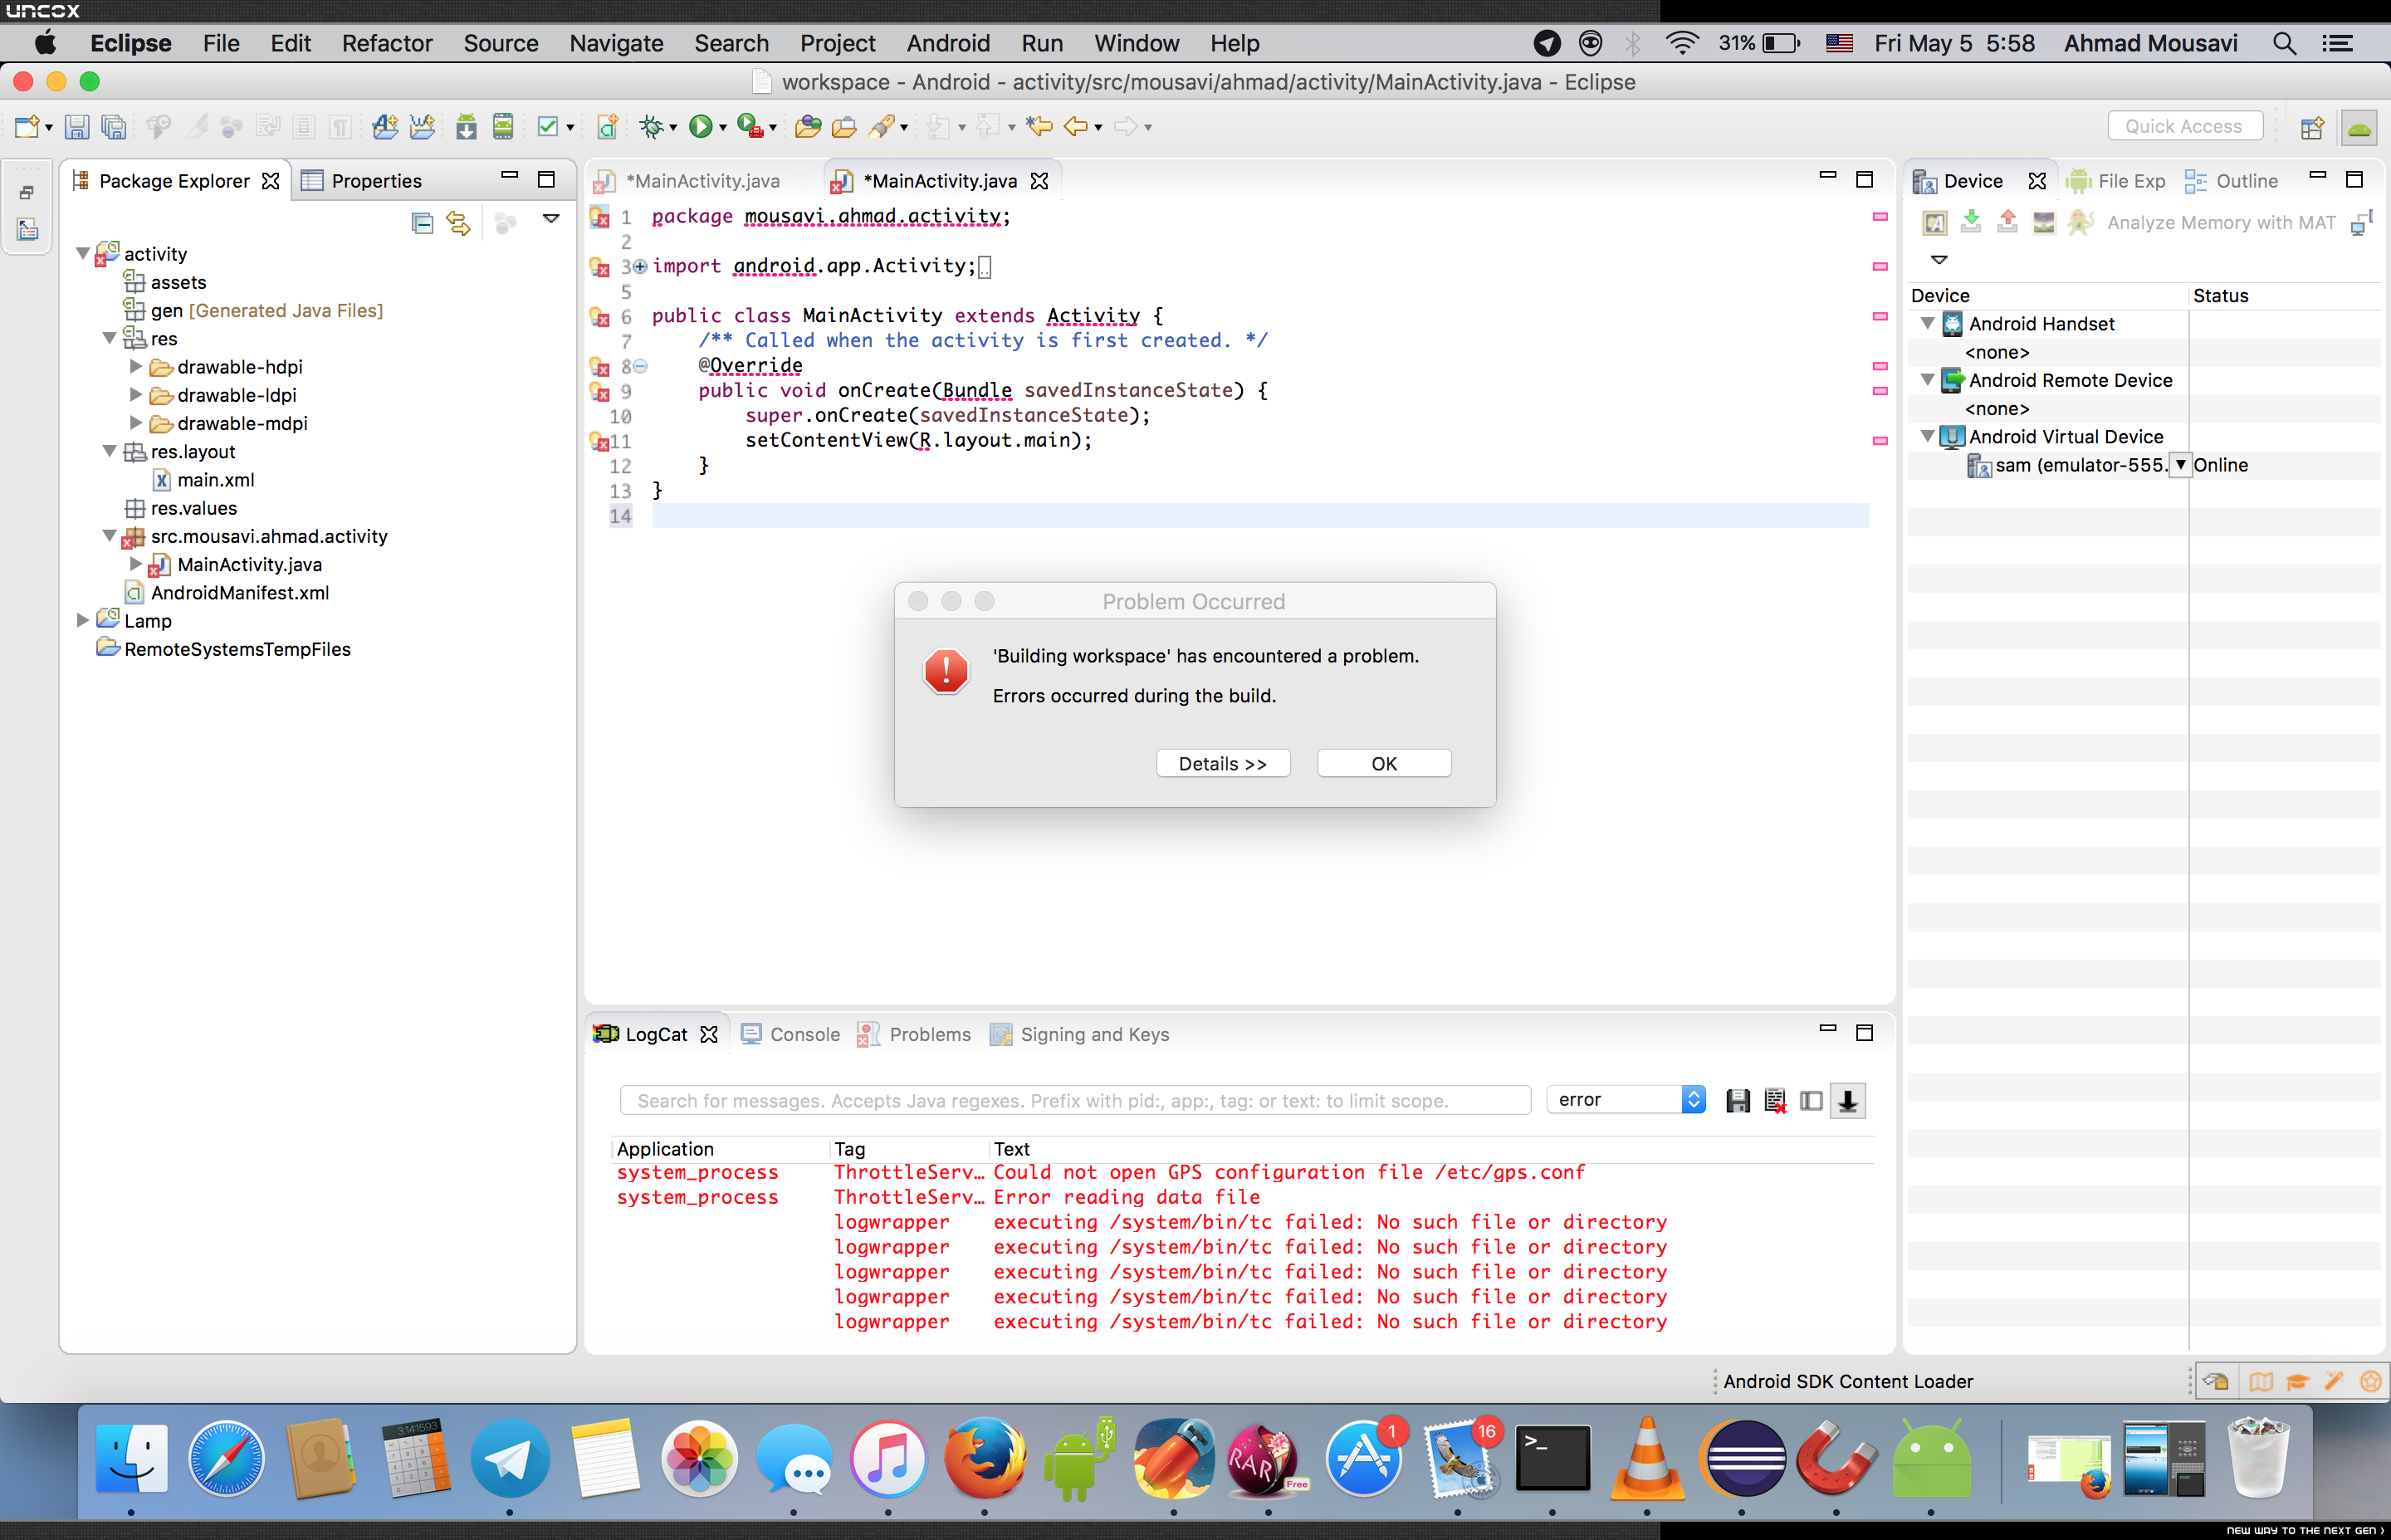Open the Run button dropdown arrow
Image resolution: width=2391 pixels, height=1540 pixels.
pos(723,128)
